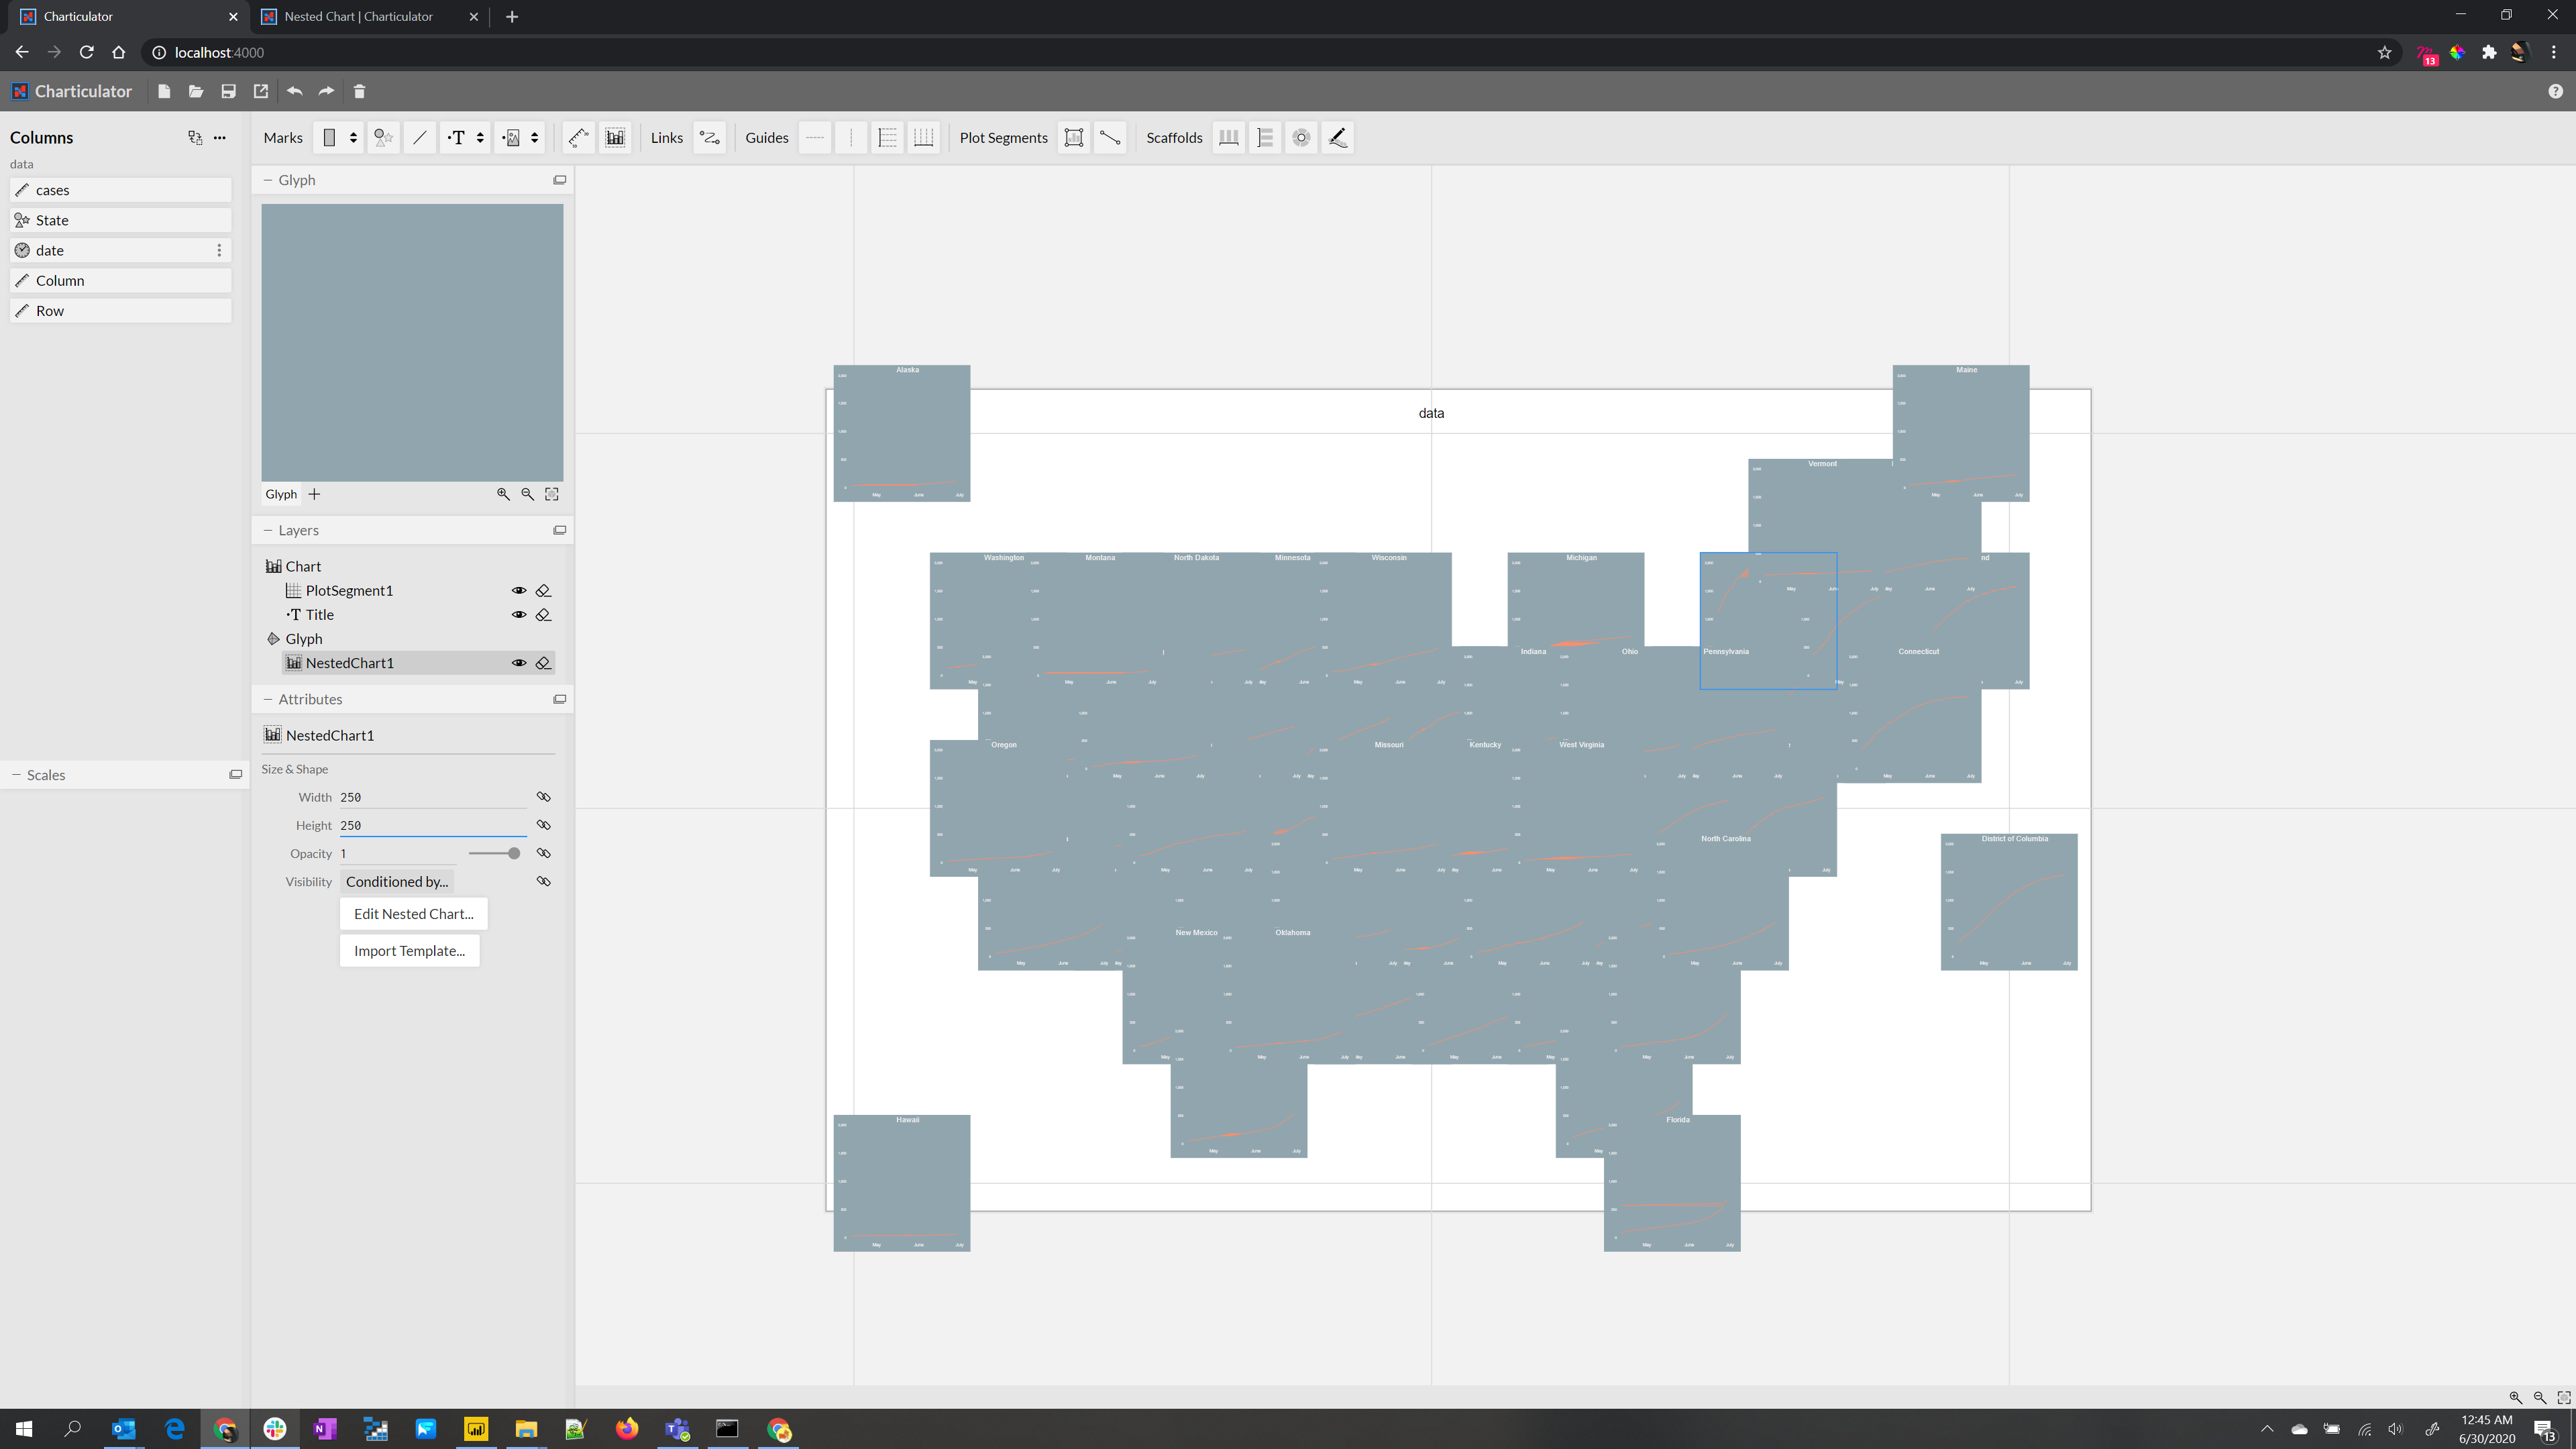Select the line mark tool
Screen dimensions: 2576x1449
tap(420, 138)
